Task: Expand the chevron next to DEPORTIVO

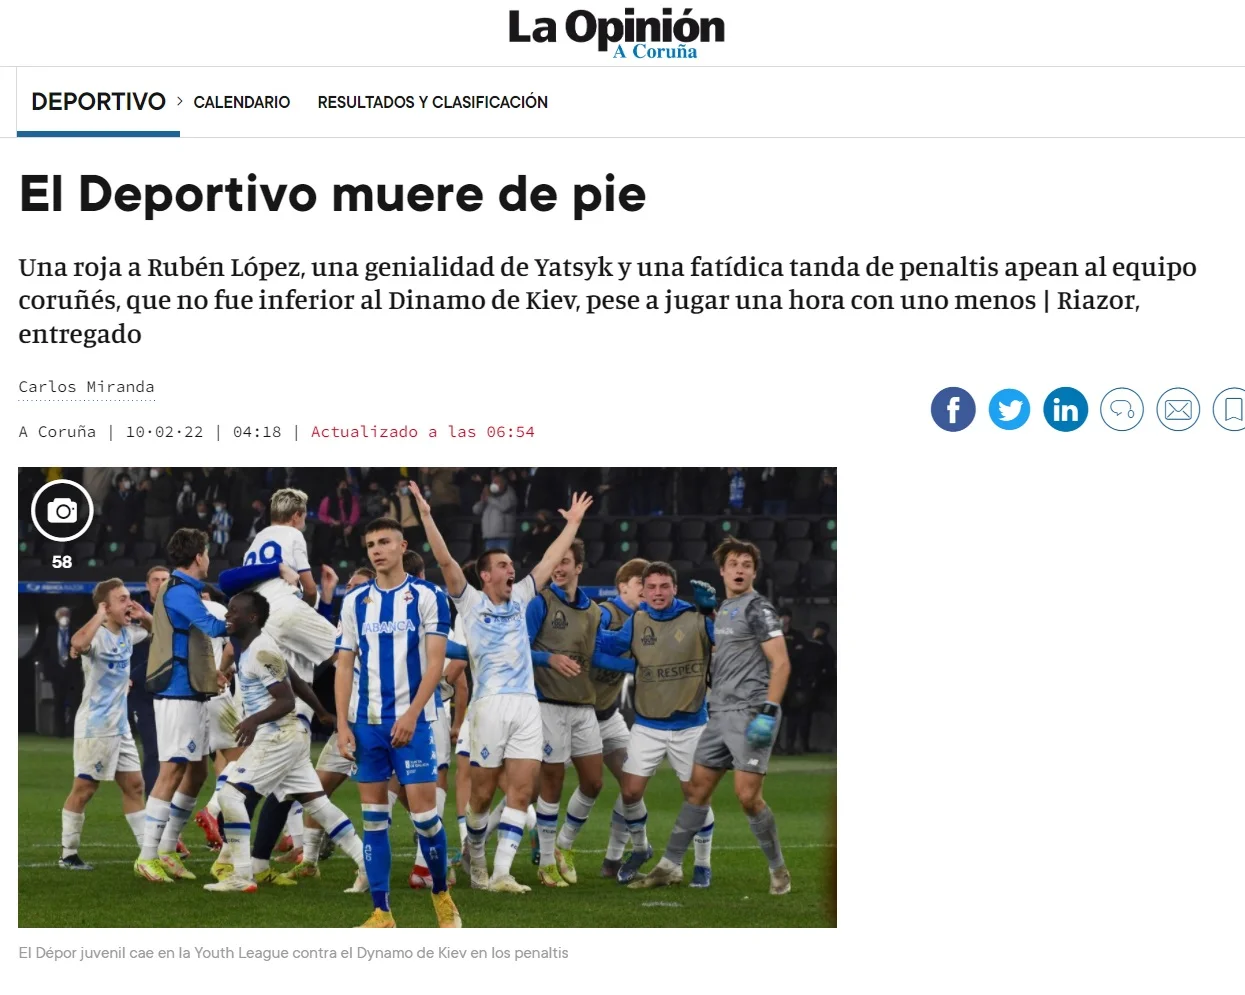Action: [x=180, y=101]
